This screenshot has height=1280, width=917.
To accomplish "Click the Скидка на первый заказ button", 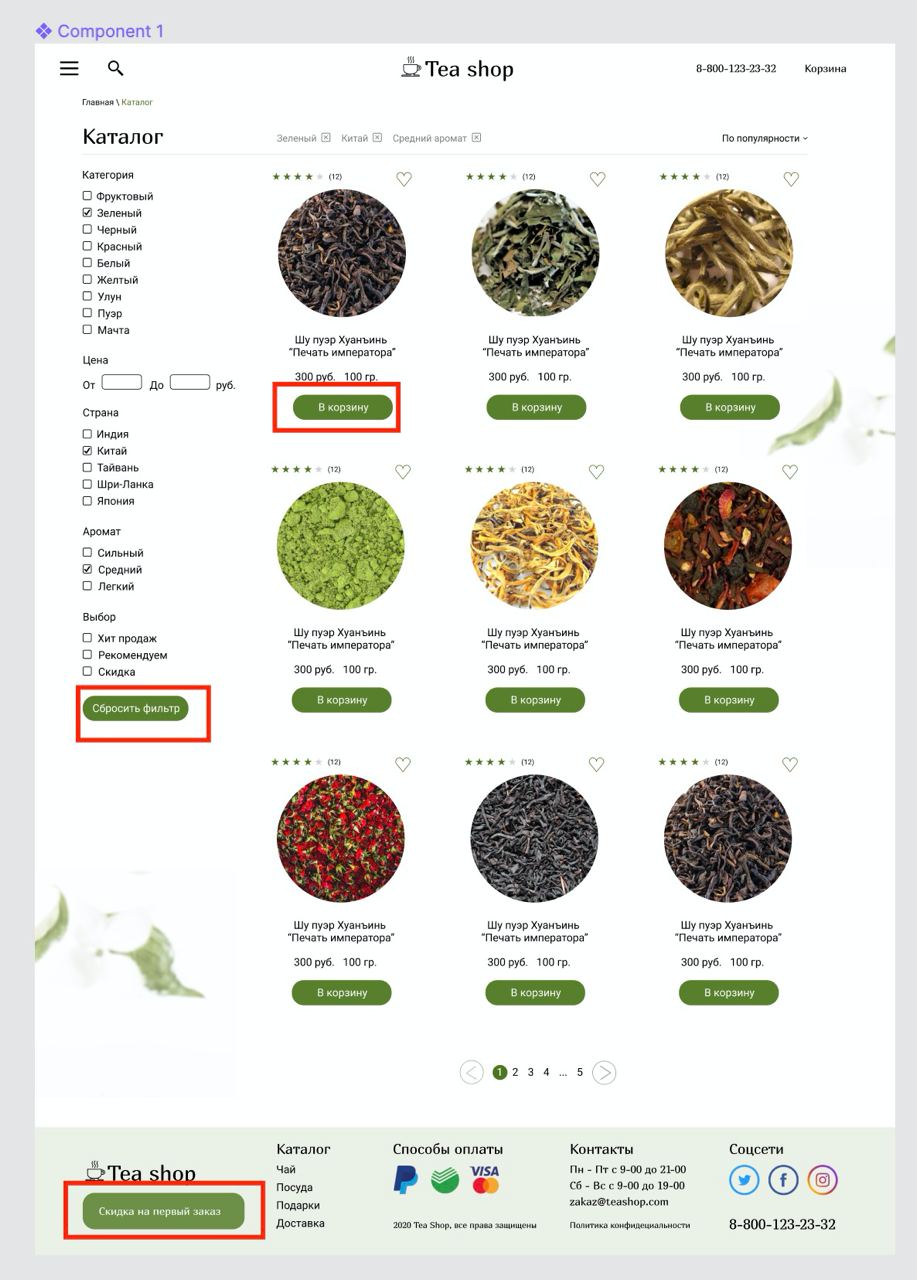I will (x=163, y=1211).
